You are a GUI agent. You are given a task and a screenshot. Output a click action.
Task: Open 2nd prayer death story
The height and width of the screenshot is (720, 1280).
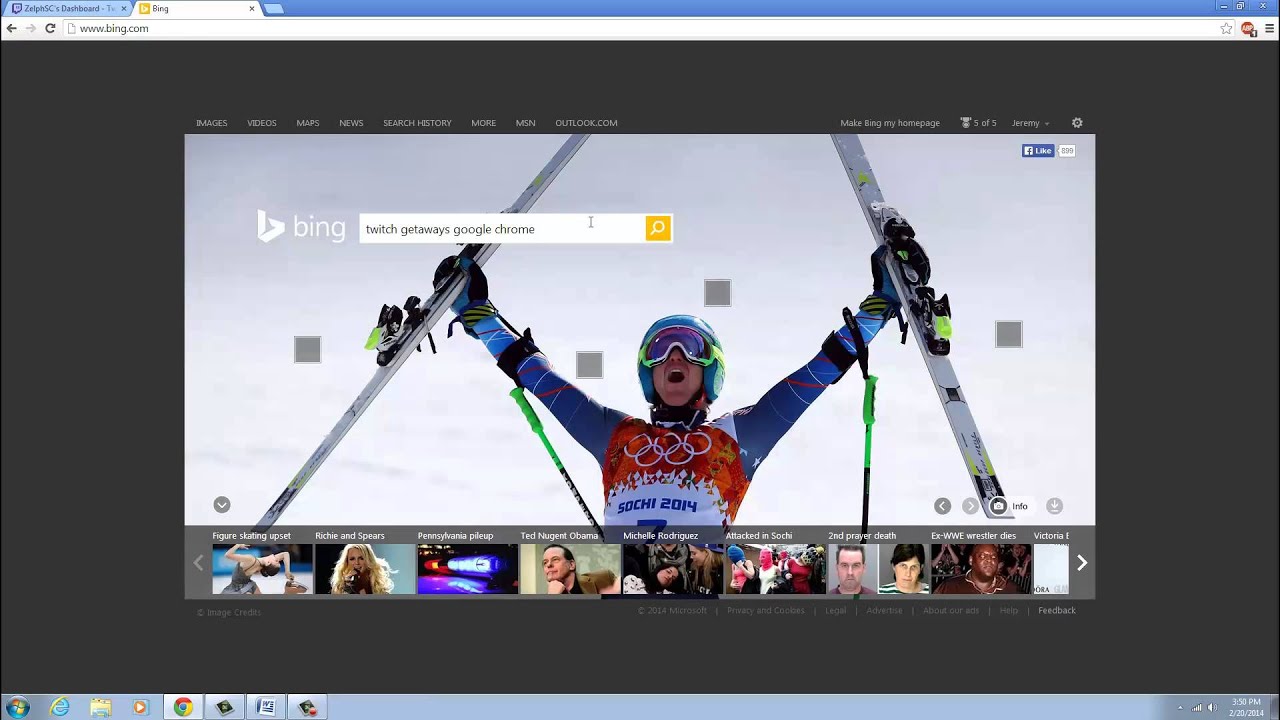point(878,563)
